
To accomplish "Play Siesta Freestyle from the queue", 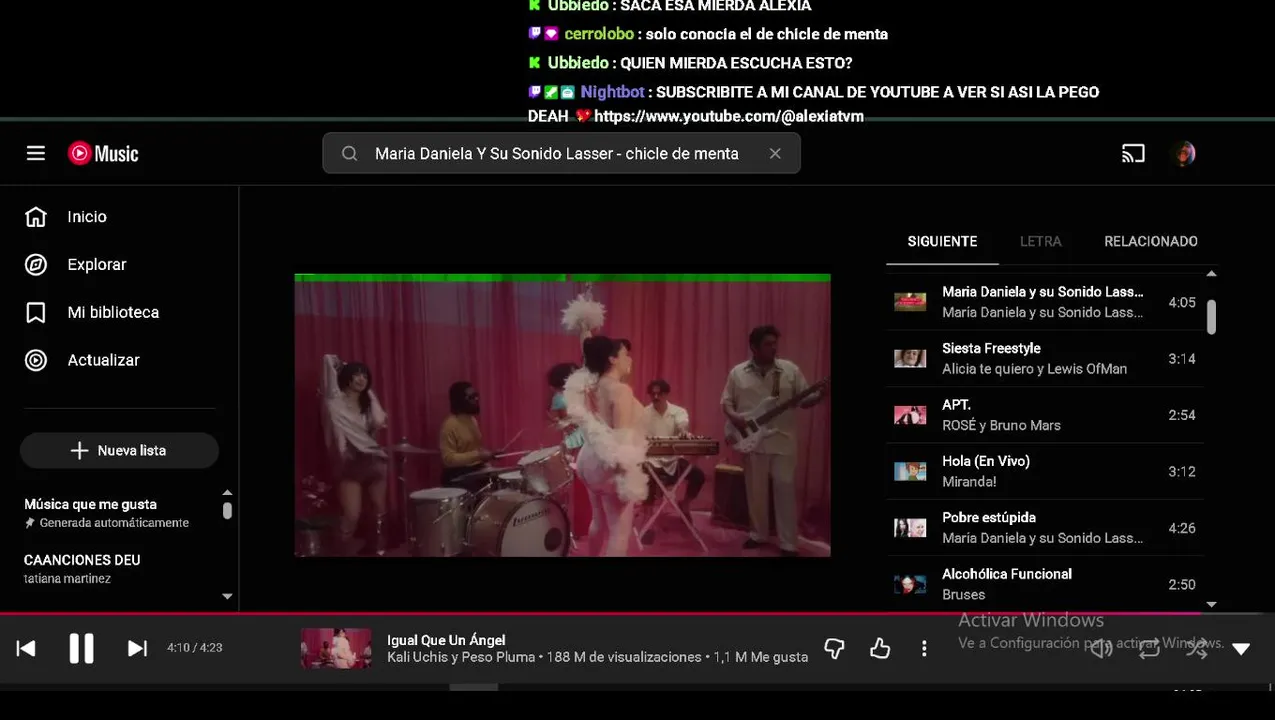I will pos(1045,358).
